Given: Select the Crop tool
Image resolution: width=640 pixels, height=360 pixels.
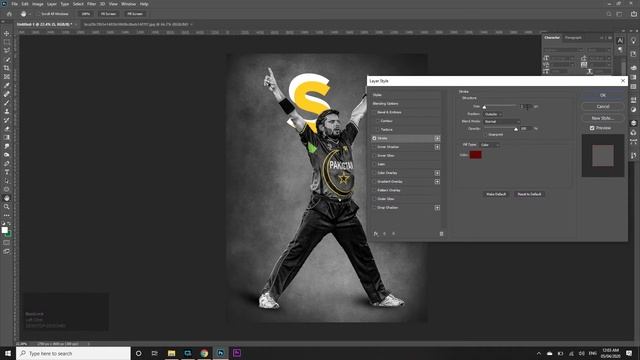Looking at the screenshot, I should point(7,68).
